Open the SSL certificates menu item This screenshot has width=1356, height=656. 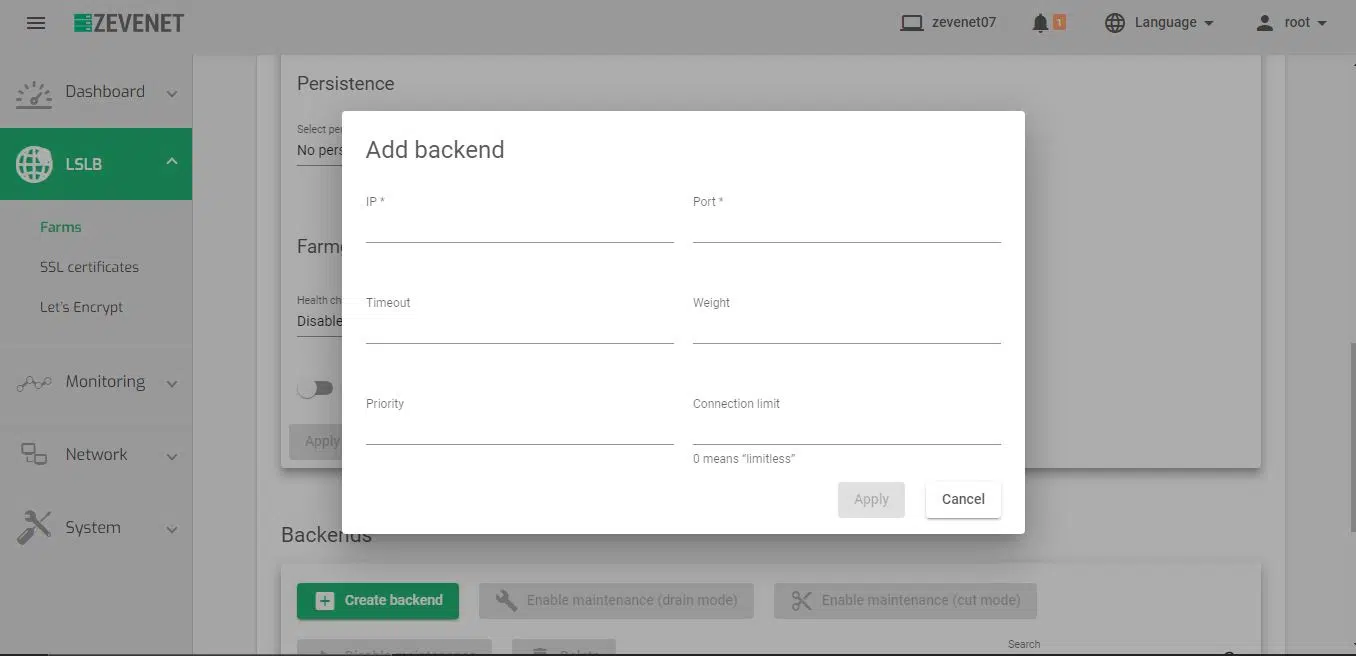click(x=89, y=267)
